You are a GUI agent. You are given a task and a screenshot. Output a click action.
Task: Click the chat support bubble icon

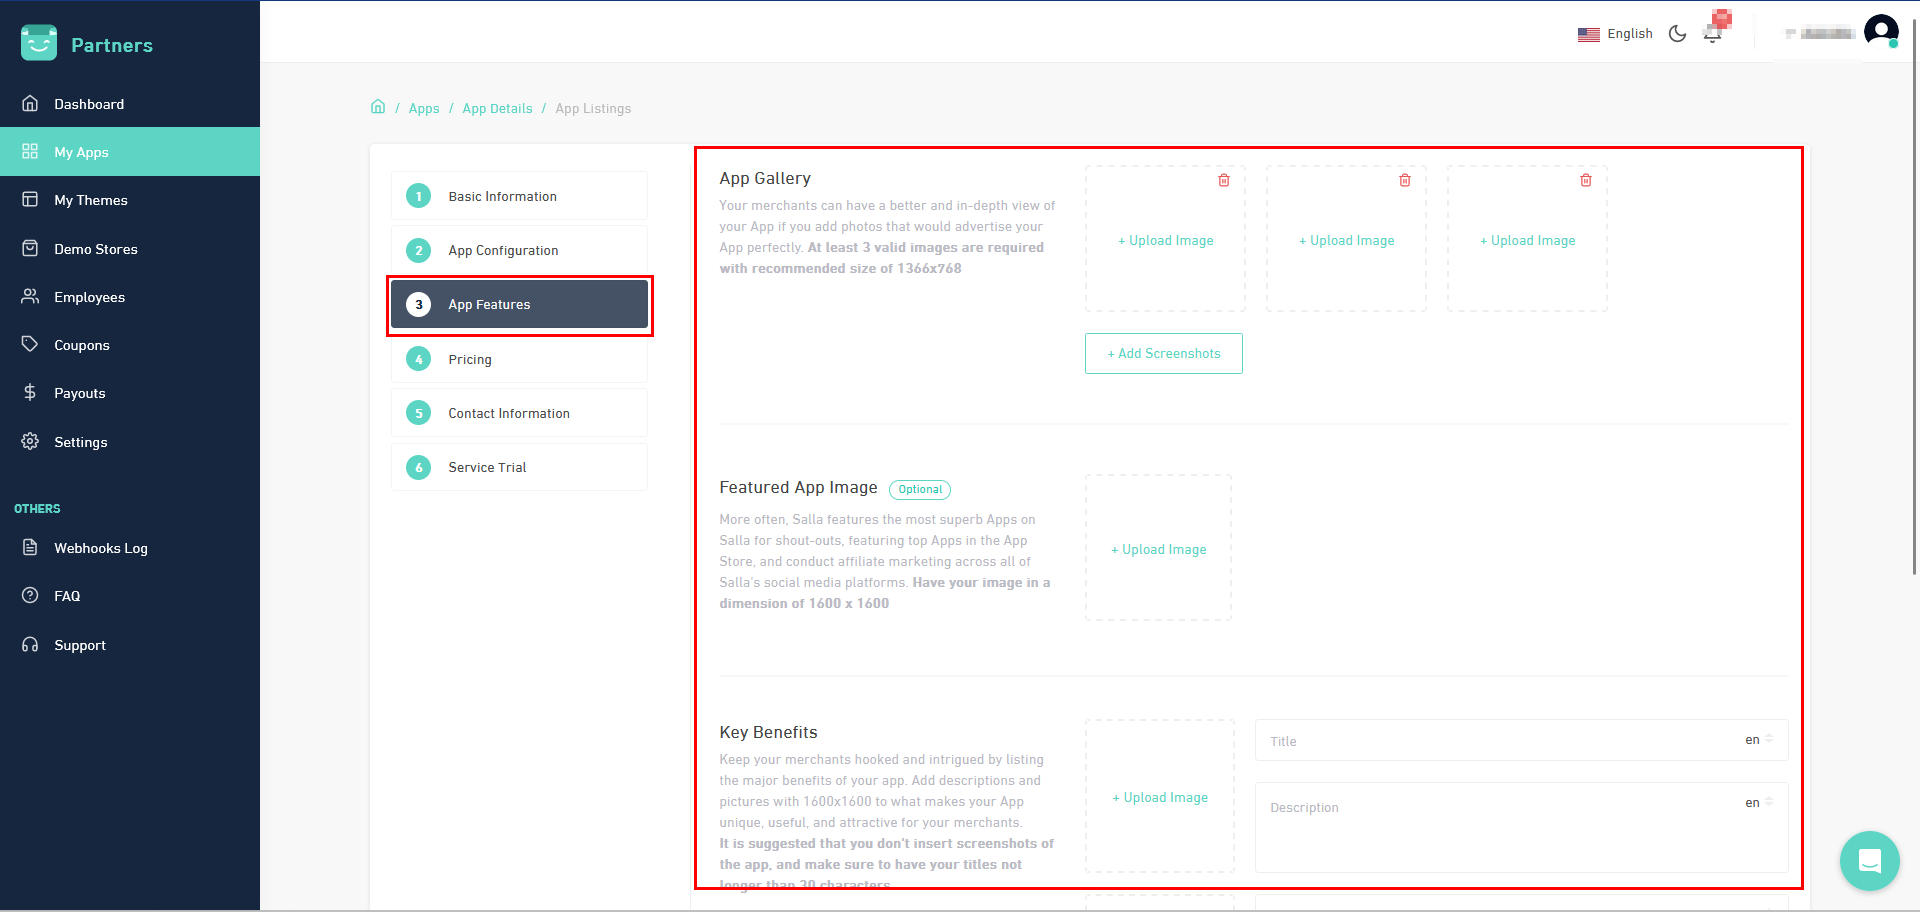tap(1868, 861)
